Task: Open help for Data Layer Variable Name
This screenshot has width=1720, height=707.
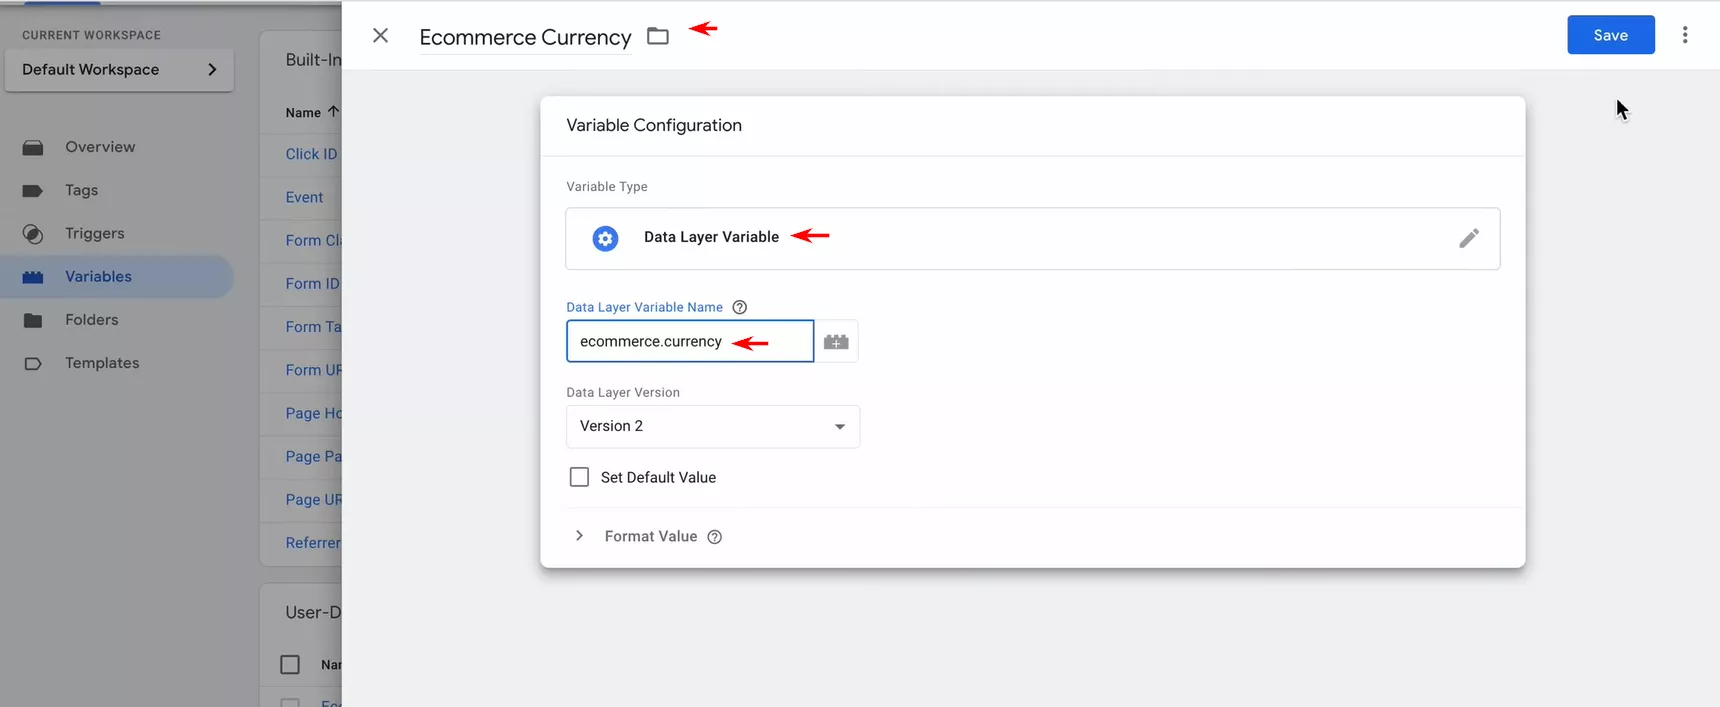Action: (x=740, y=307)
